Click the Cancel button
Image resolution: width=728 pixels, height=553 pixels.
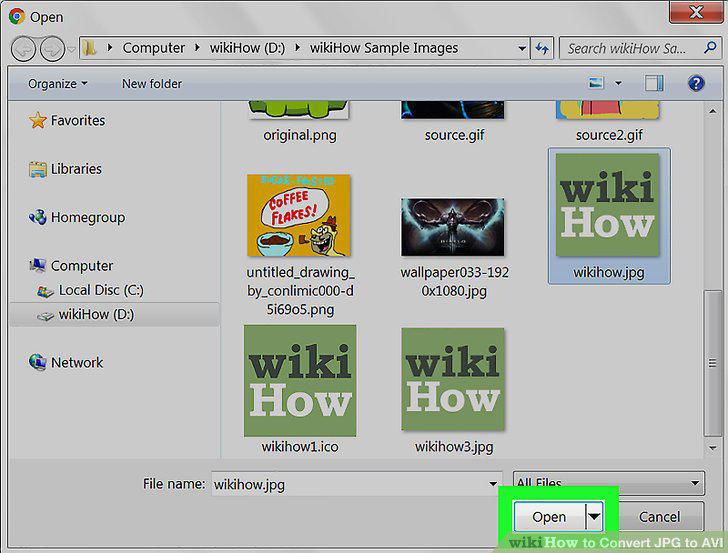[660, 516]
